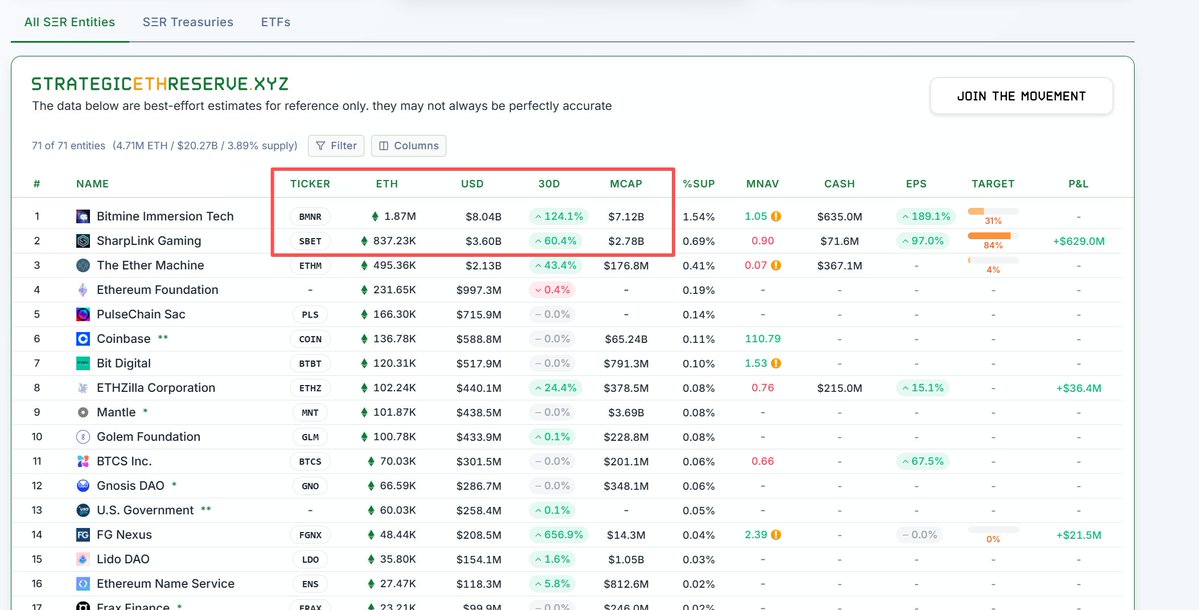Open the StrategicETHReserve.xyz logo link
The width and height of the screenshot is (1199, 610).
click(x=160, y=83)
